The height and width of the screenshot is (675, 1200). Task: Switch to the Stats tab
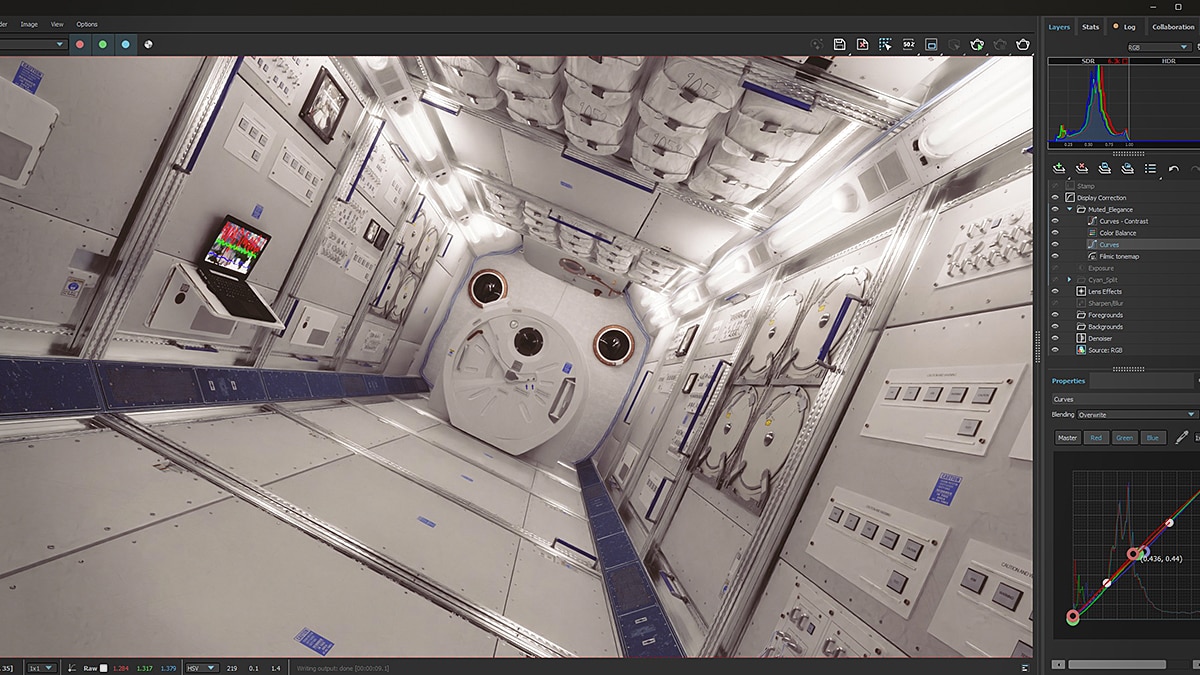point(1090,27)
